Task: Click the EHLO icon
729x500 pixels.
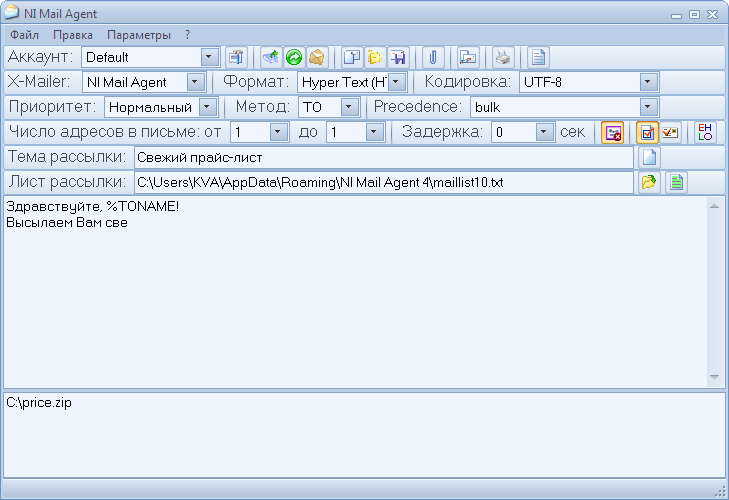Action: tap(705, 133)
